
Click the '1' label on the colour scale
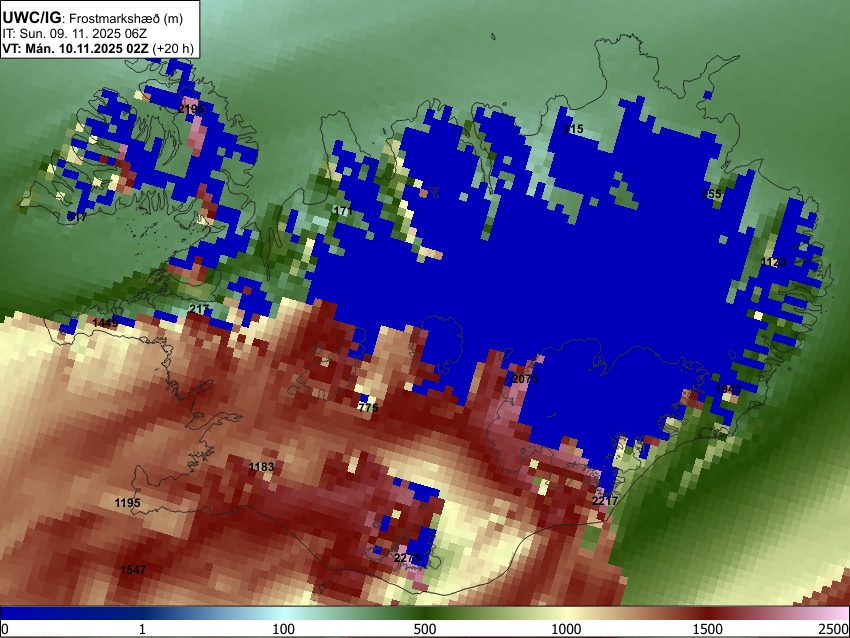pyautogui.click(x=142, y=629)
